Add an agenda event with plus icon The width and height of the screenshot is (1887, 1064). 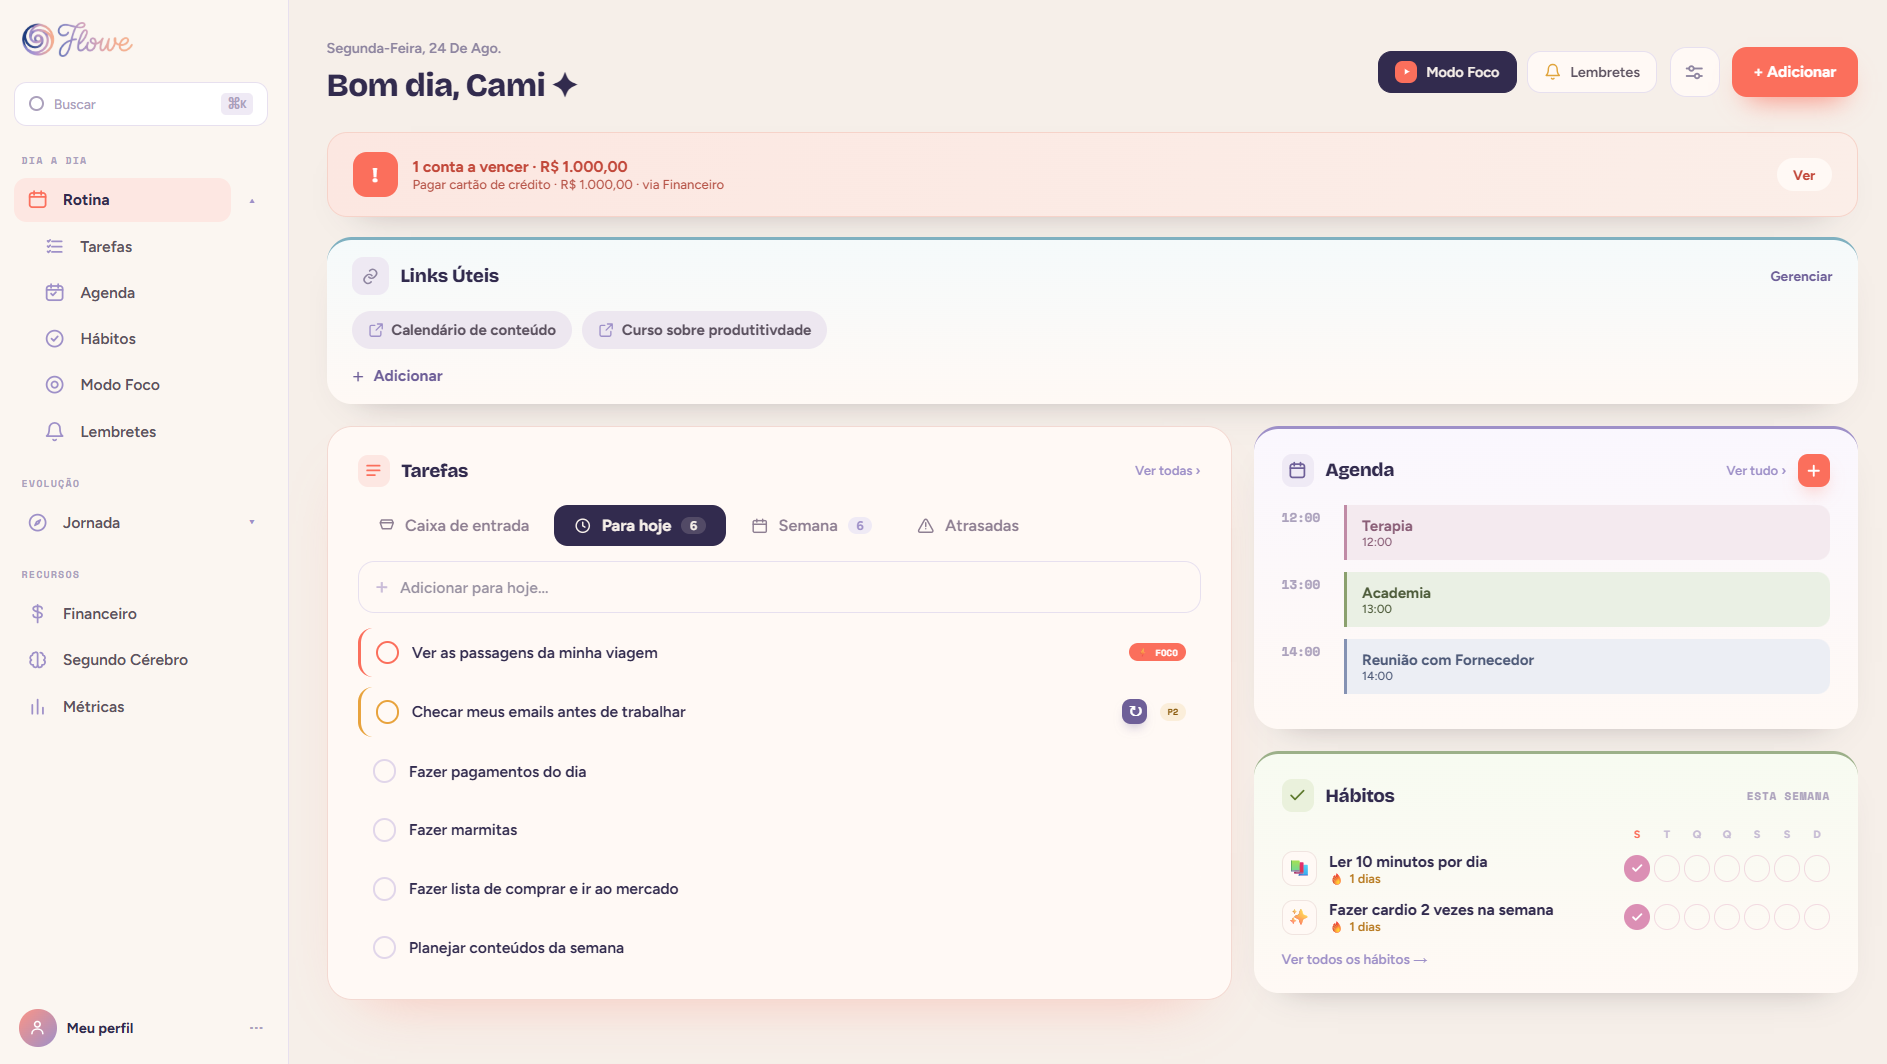click(1813, 470)
